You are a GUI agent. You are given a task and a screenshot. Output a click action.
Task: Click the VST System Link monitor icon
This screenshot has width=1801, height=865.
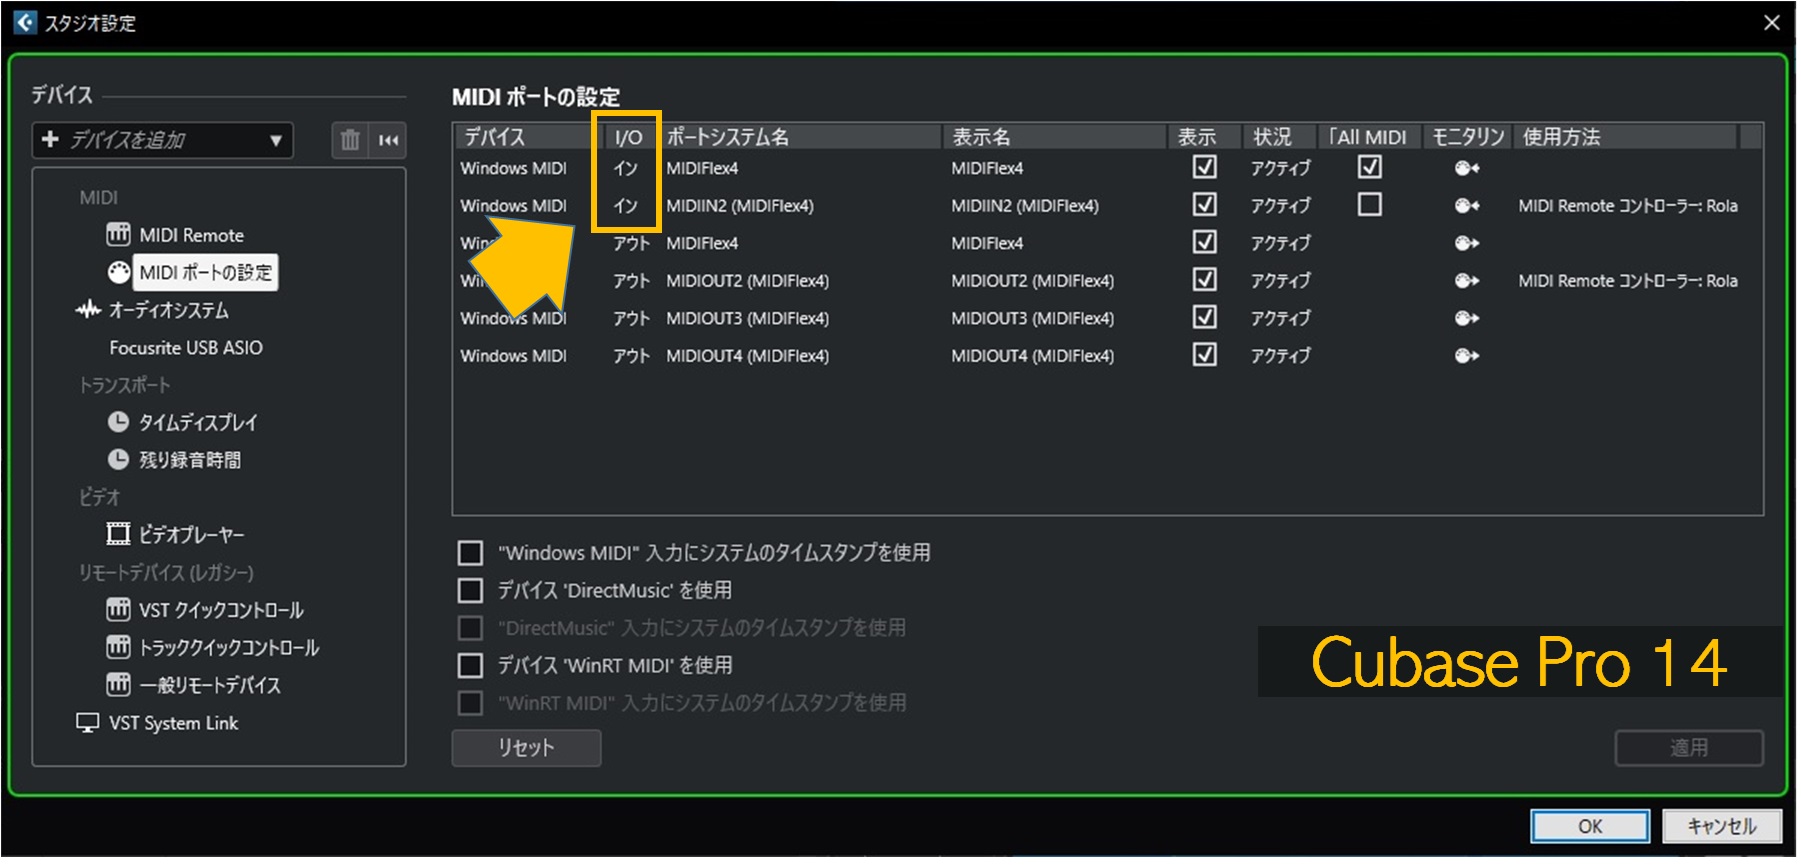88,723
